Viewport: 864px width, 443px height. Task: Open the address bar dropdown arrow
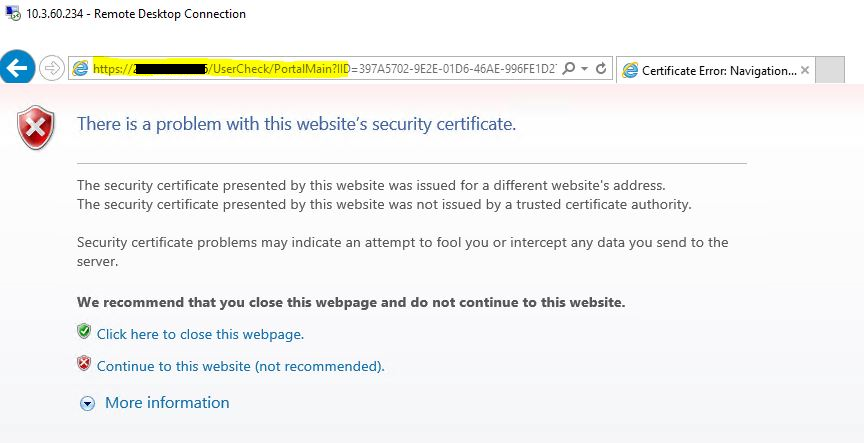pos(584,69)
